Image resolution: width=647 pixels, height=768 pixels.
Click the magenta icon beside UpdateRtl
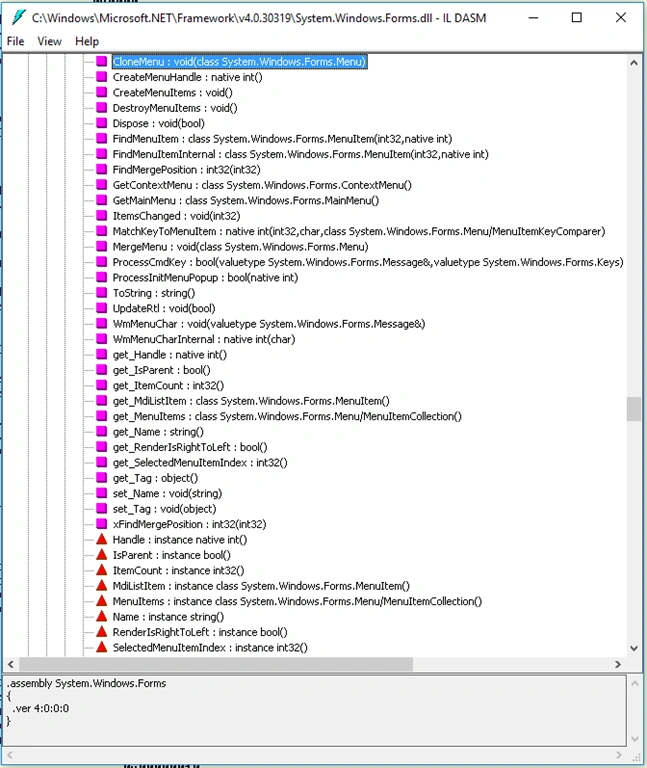101,309
